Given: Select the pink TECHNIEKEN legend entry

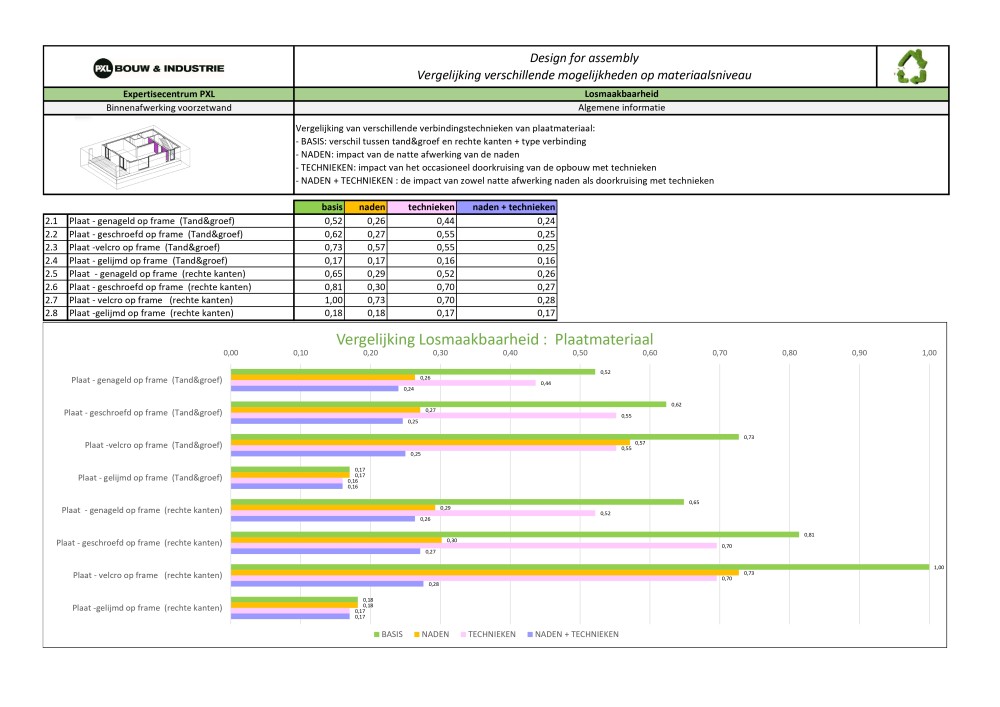Looking at the screenshot, I should point(488,634).
